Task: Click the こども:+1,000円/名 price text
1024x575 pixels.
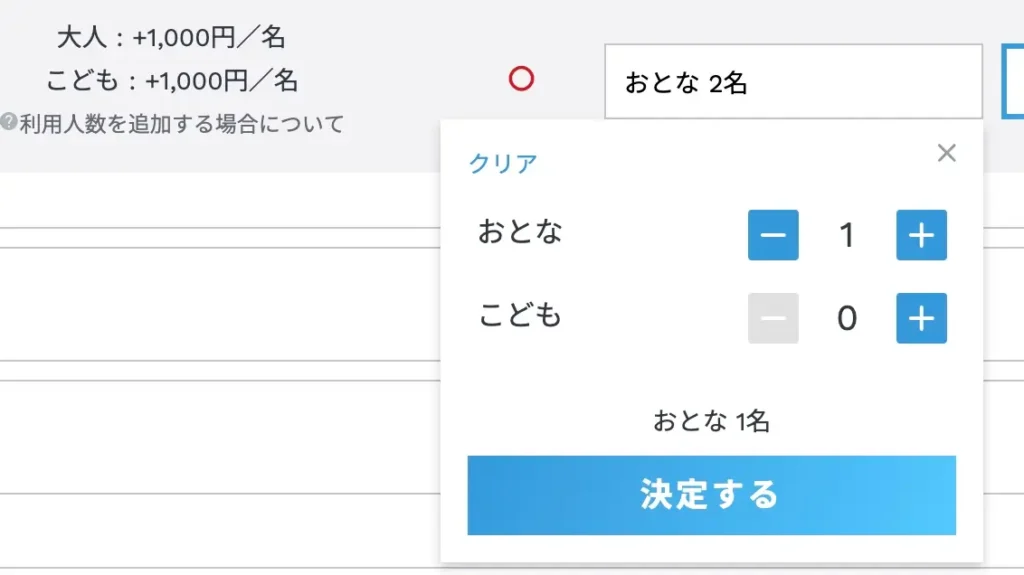Action: tap(171, 80)
